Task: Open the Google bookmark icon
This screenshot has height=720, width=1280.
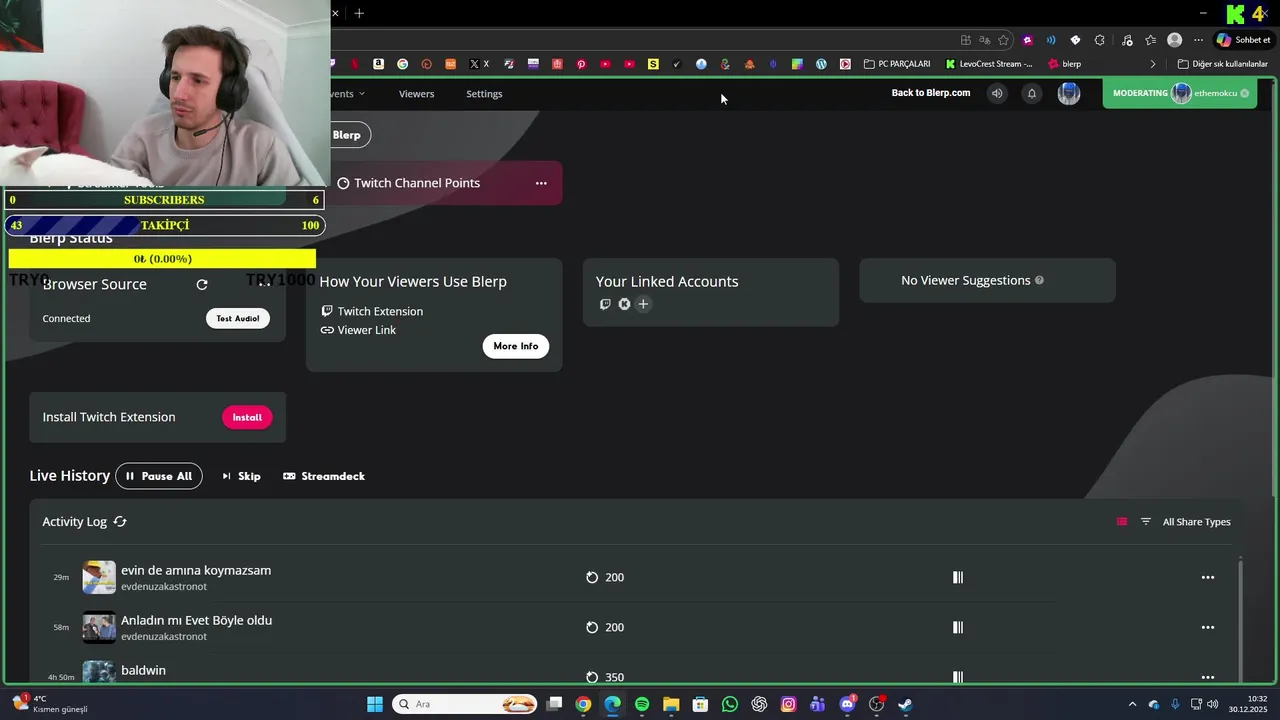Action: 402,64
